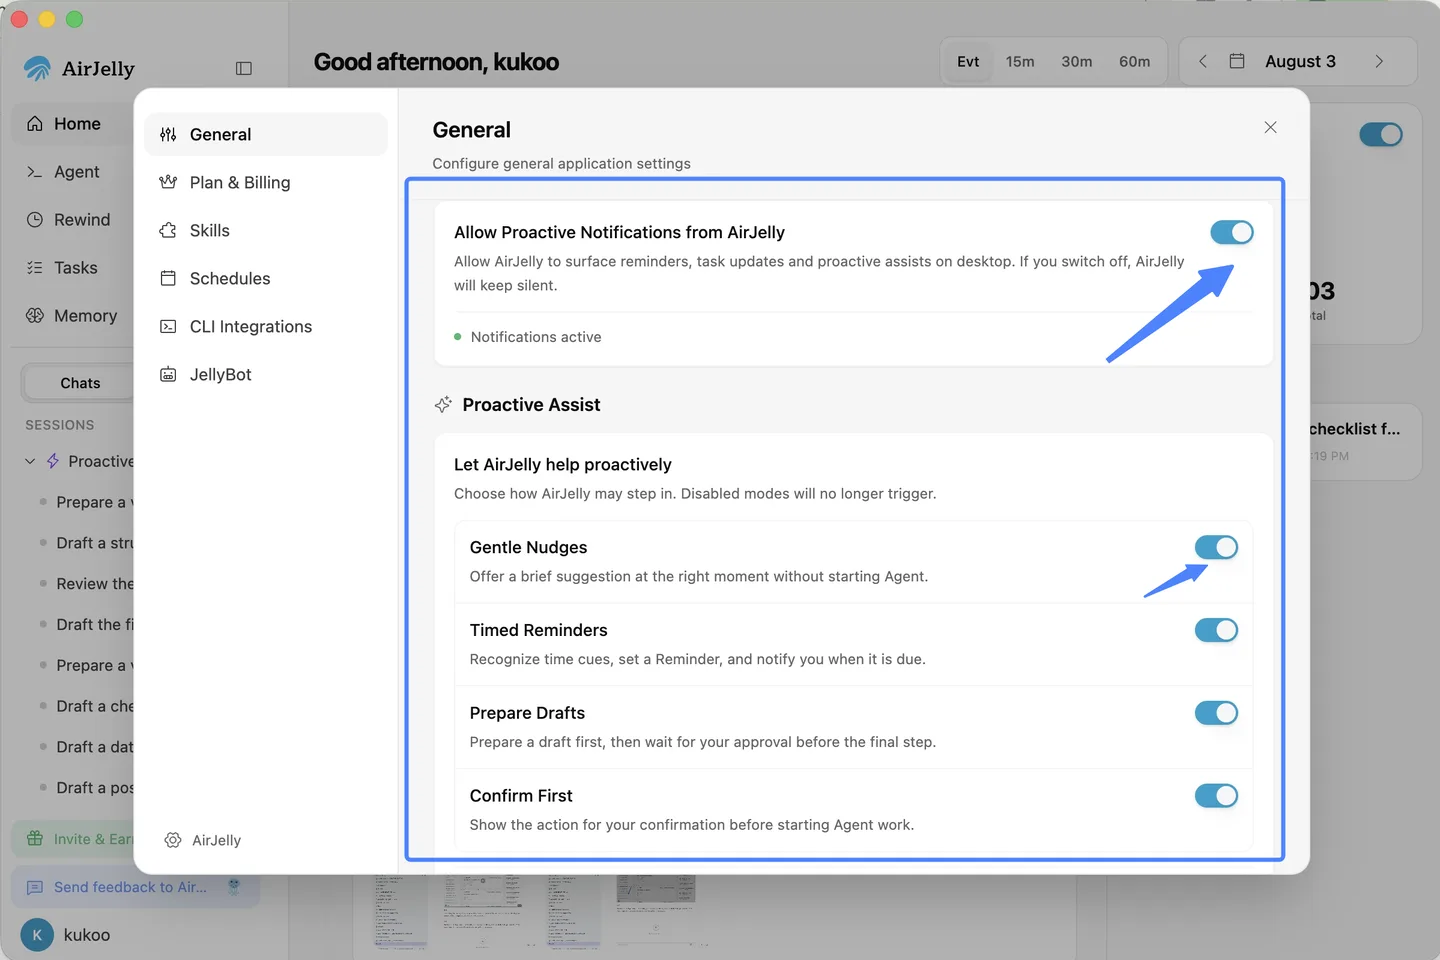Close the General settings dialog
The height and width of the screenshot is (960, 1440).
[1270, 127]
